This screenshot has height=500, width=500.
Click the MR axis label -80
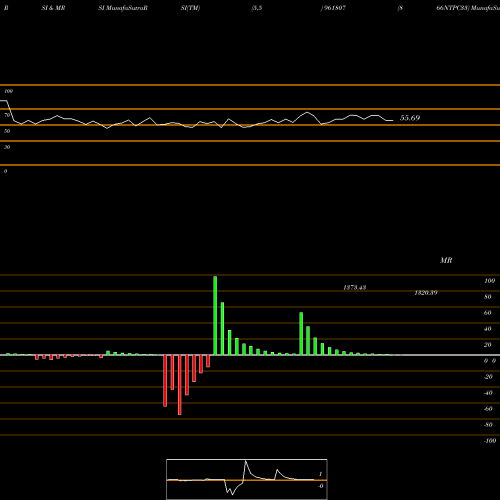488,425
